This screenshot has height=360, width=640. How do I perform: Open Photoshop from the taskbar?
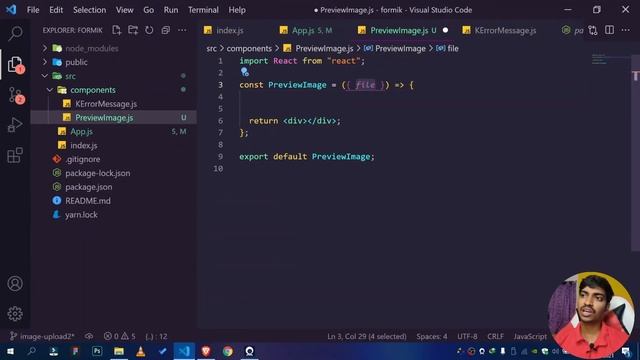tap(97, 351)
